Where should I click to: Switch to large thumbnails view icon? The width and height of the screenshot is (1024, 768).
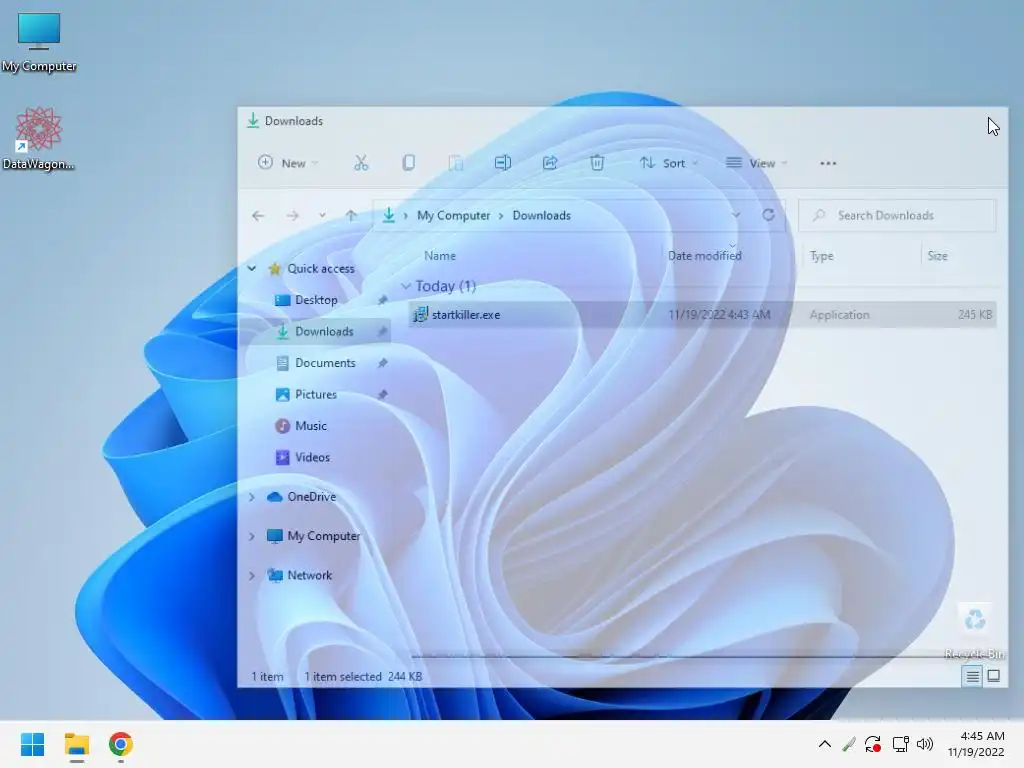(x=994, y=676)
